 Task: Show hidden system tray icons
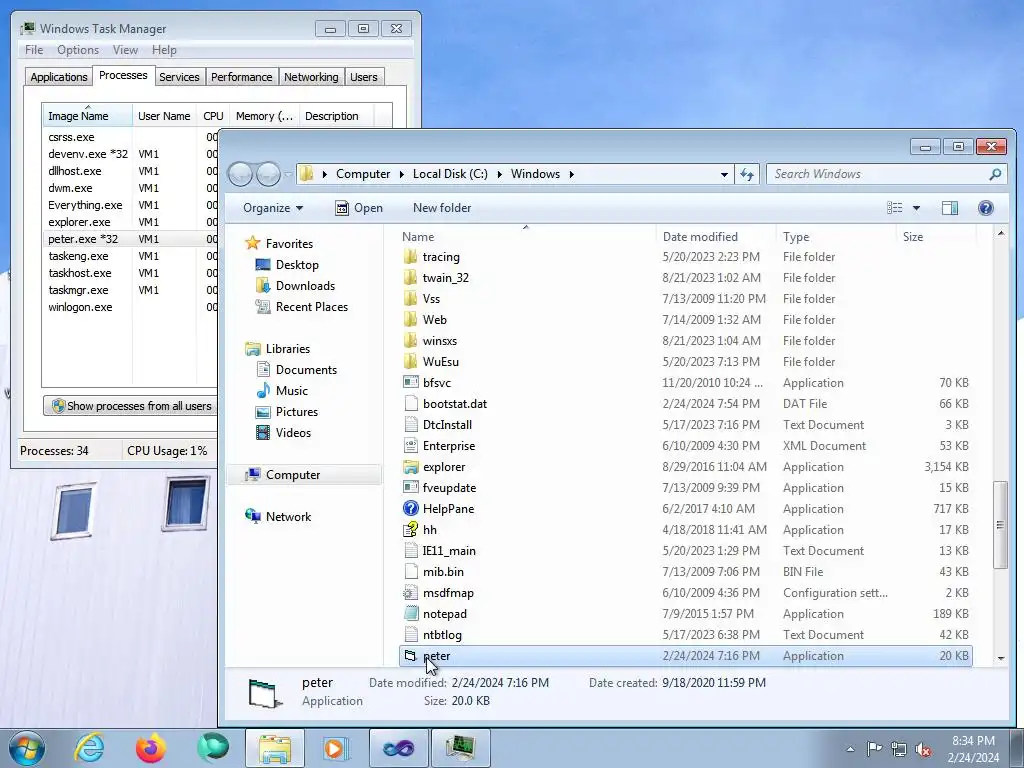pos(850,749)
